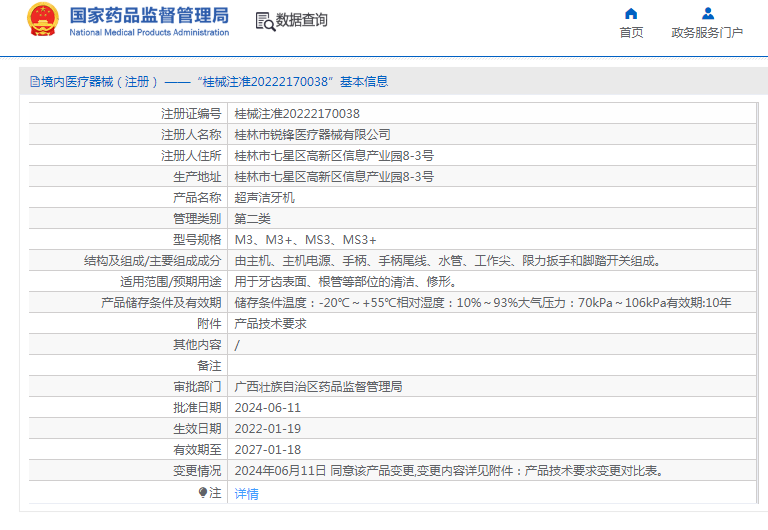This screenshot has width=768, height=530.
Task: Open 政务服务门户 text link
Action: point(707,33)
